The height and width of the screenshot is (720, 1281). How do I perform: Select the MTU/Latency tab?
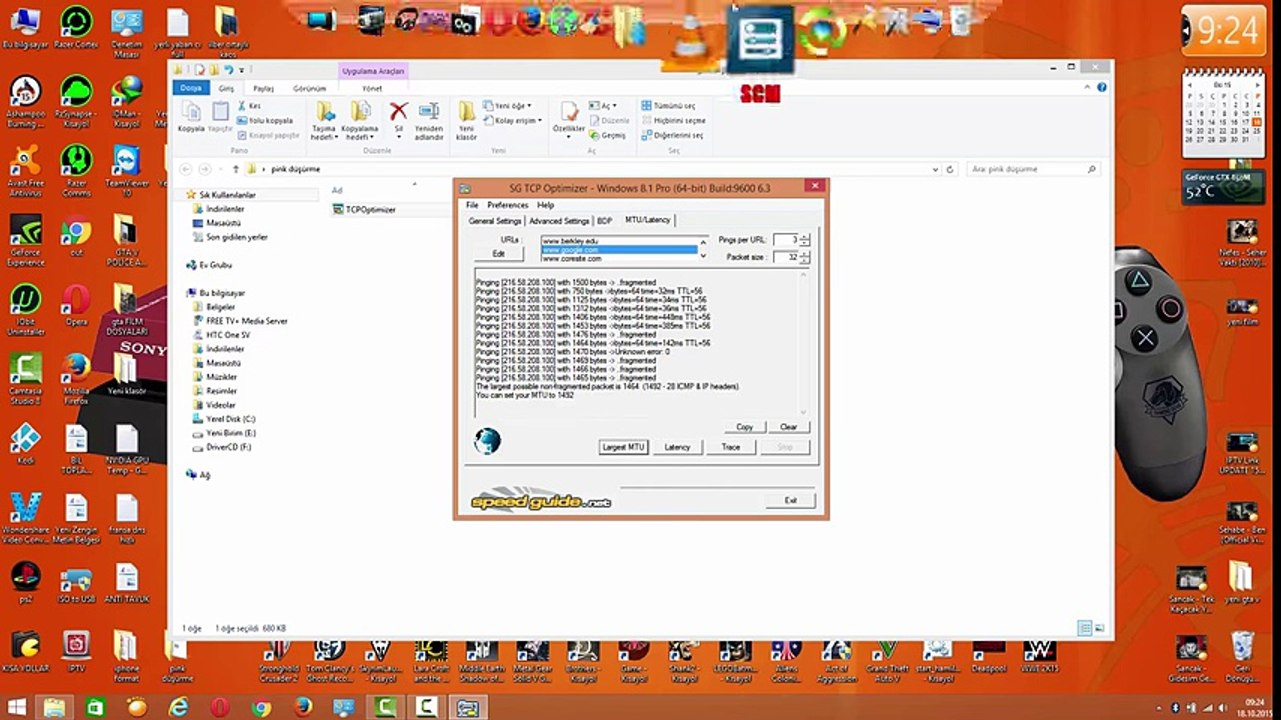647,220
